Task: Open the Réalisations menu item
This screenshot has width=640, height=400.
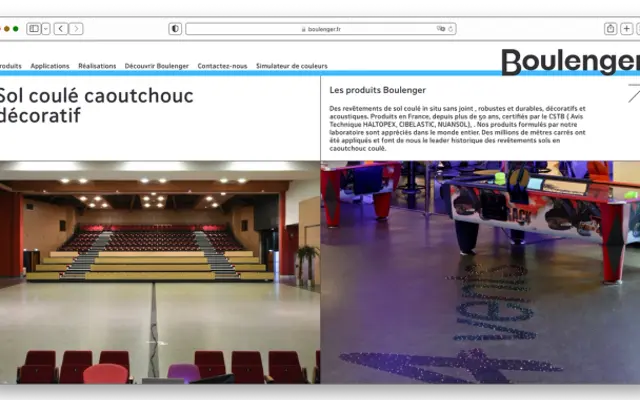Action: coord(97,66)
